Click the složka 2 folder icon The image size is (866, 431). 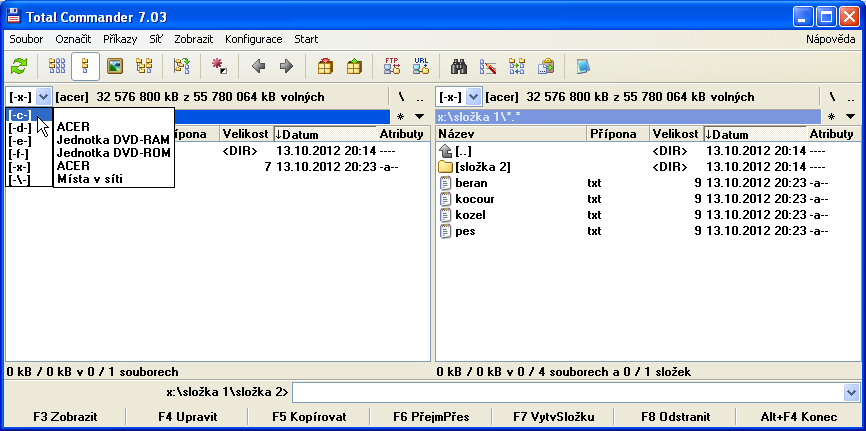click(445, 167)
